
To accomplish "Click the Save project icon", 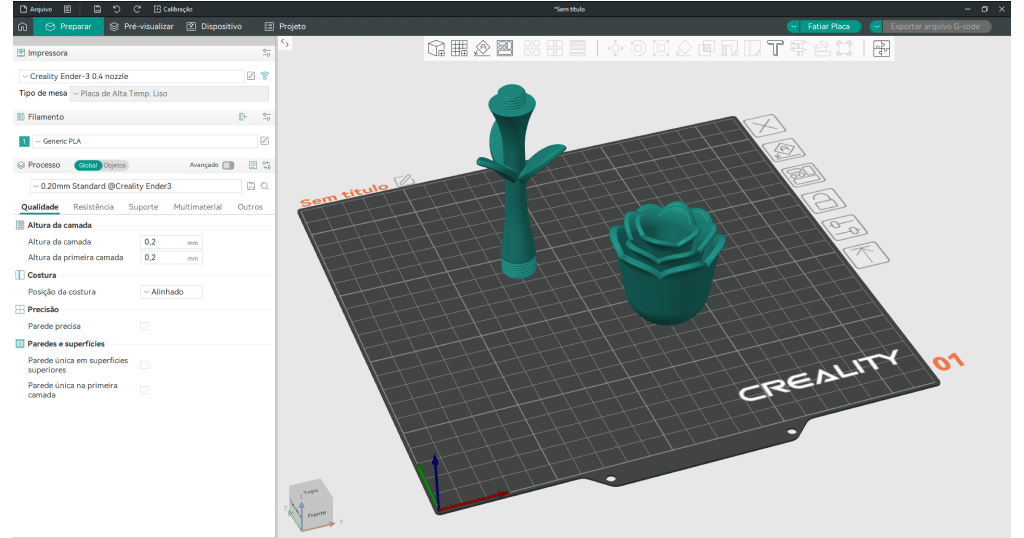I will (x=97, y=9).
